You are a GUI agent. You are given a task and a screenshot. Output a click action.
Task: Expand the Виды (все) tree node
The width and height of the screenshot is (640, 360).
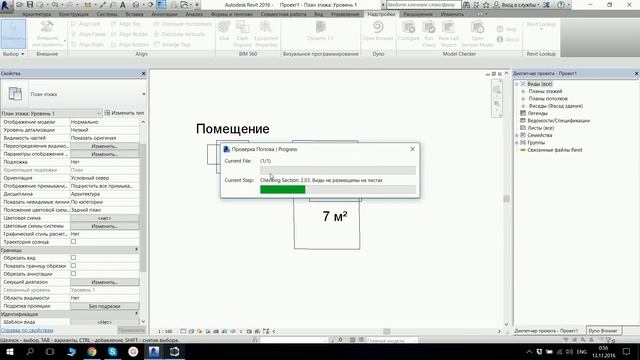tap(517, 84)
